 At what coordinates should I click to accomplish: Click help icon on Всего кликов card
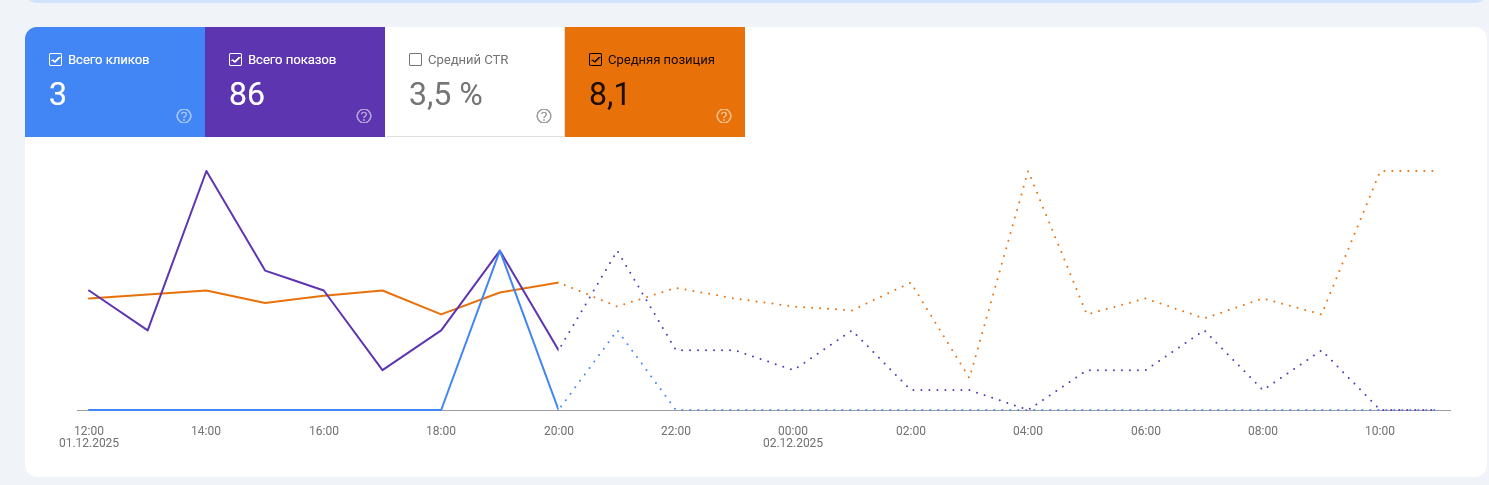(x=184, y=116)
